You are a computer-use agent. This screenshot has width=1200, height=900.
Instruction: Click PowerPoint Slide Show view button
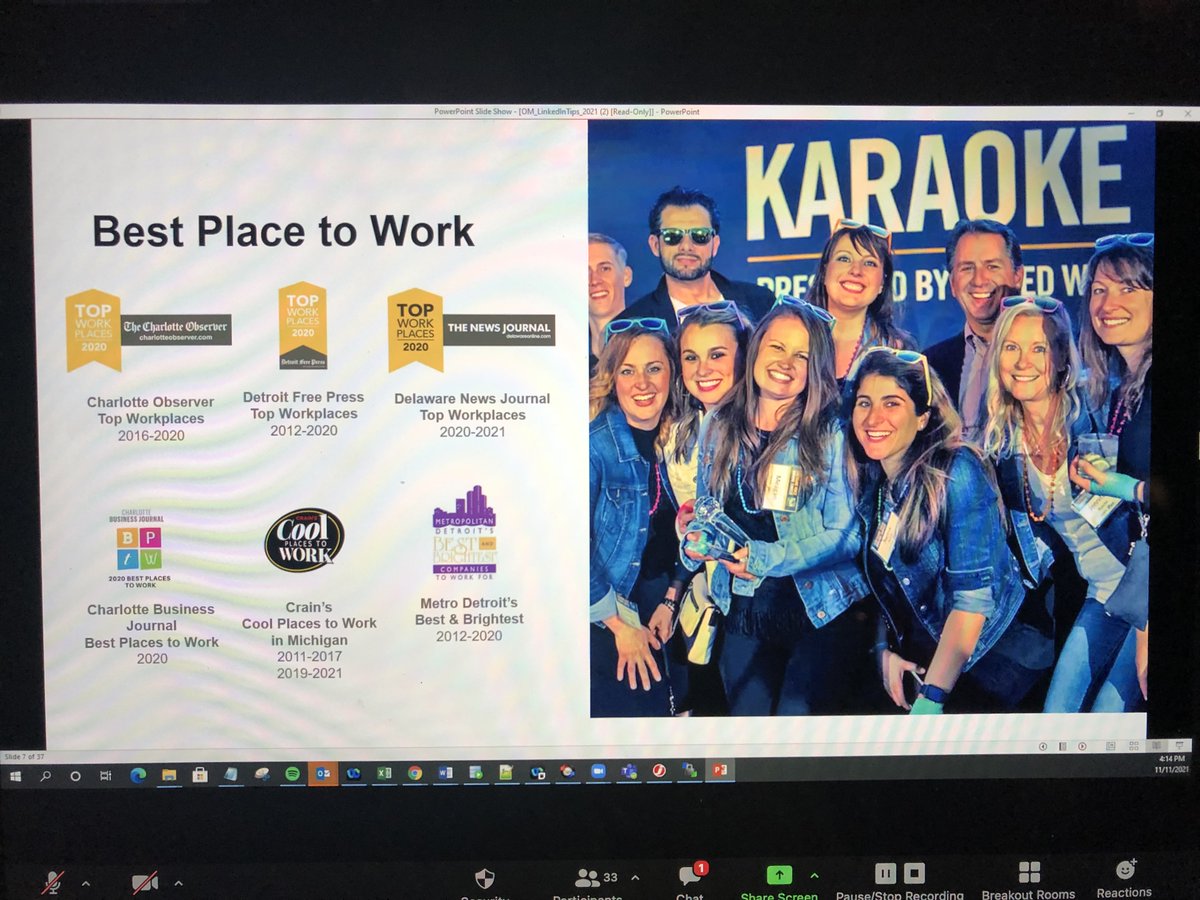[x=1179, y=747]
